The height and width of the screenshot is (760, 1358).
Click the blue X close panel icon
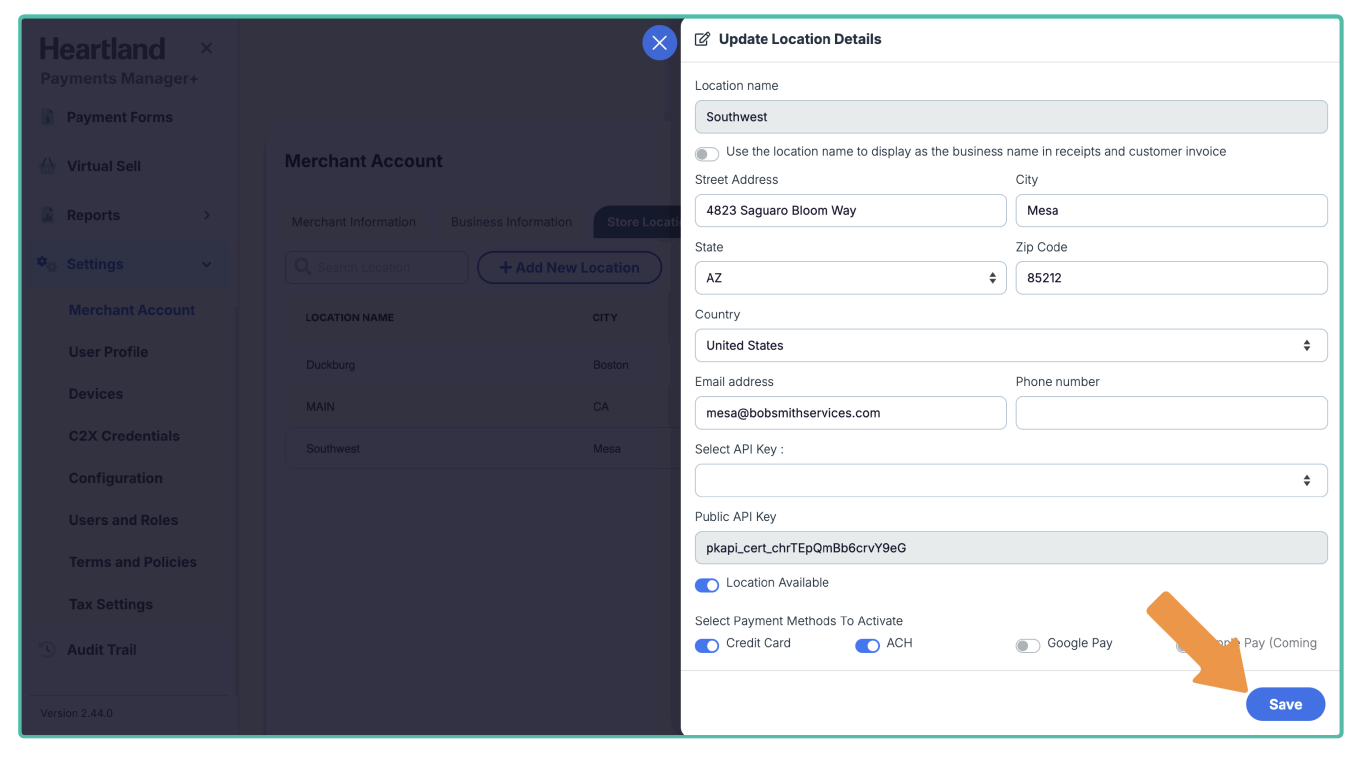point(659,43)
